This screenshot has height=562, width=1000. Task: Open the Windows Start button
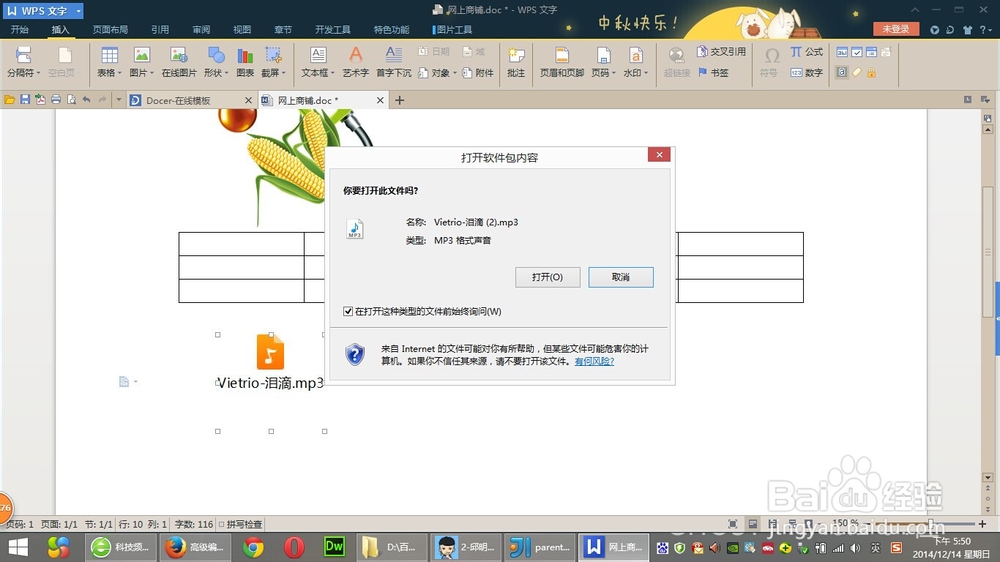(x=18, y=547)
